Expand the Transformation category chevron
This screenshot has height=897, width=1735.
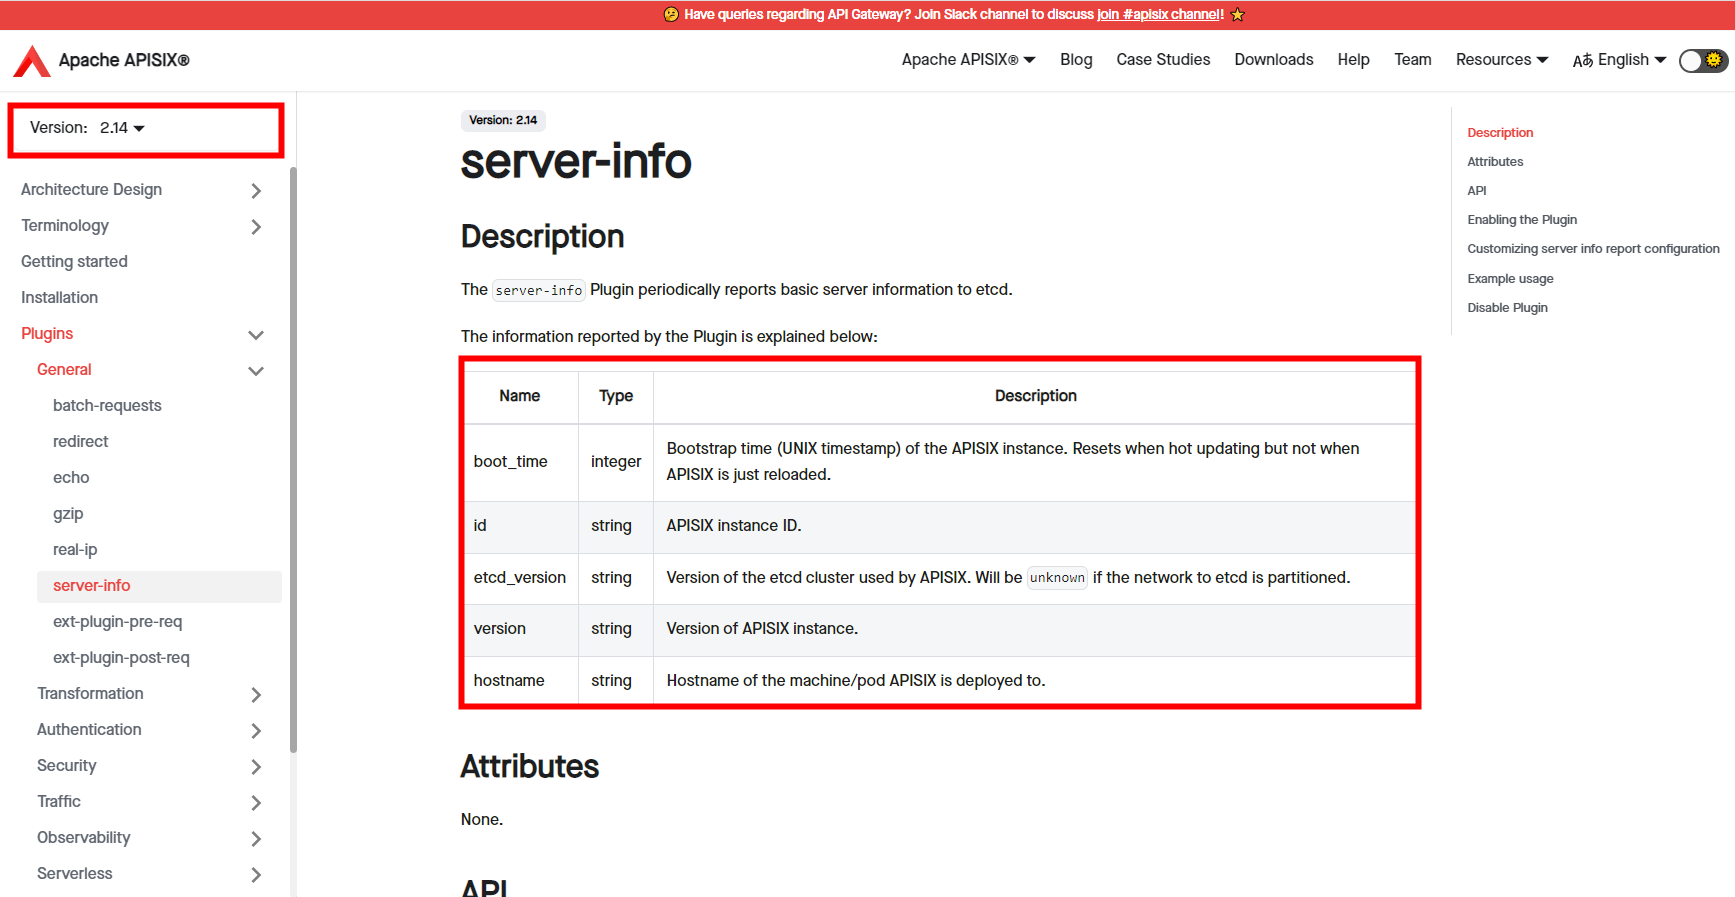(256, 694)
